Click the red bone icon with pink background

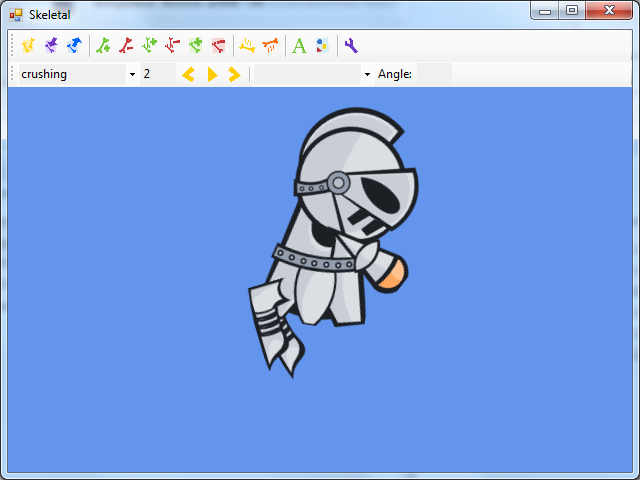[218, 45]
